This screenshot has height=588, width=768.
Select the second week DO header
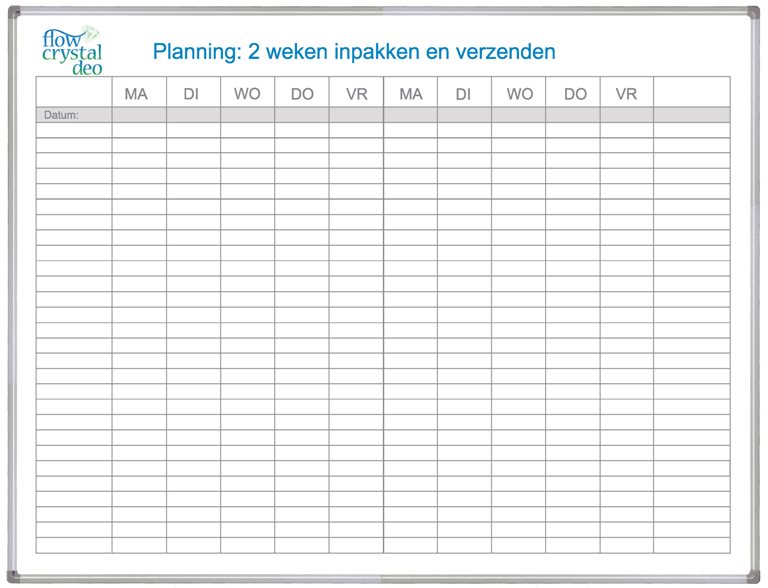point(576,94)
